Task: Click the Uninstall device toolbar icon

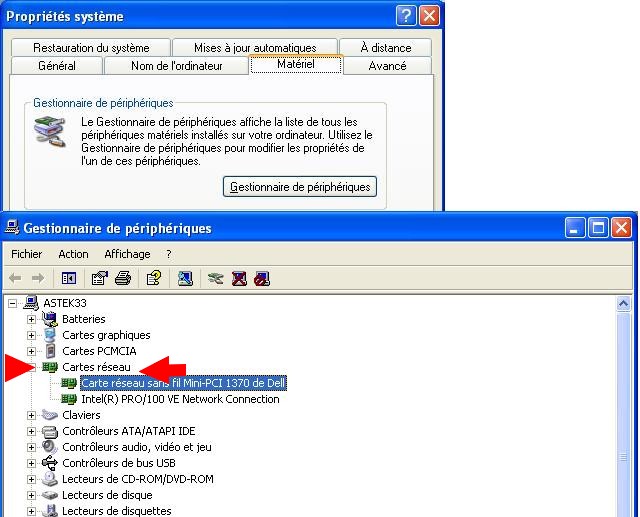Action: 239,278
